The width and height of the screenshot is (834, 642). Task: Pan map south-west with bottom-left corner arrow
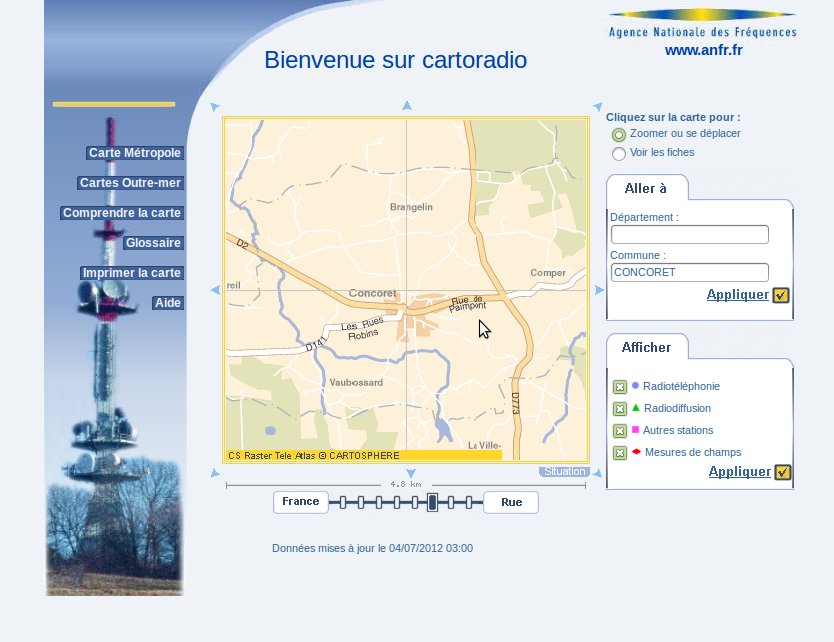point(215,473)
